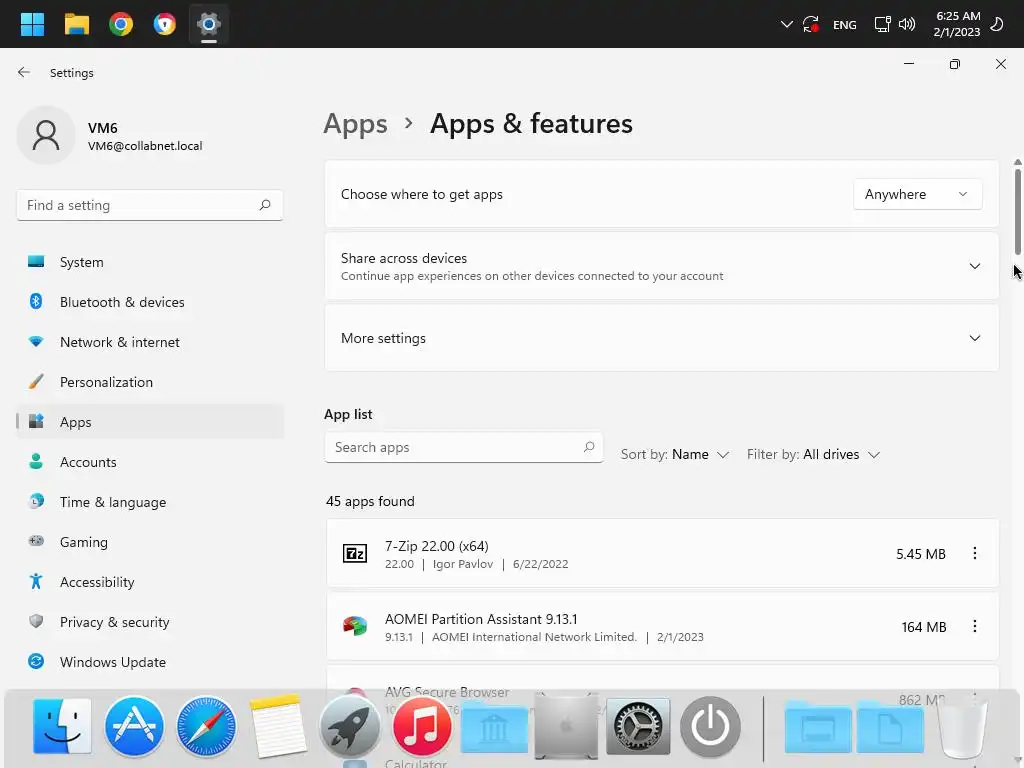The width and height of the screenshot is (1024, 768).
Task: Open Filter by All drives dropdown
Action: pyautogui.click(x=813, y=455)
